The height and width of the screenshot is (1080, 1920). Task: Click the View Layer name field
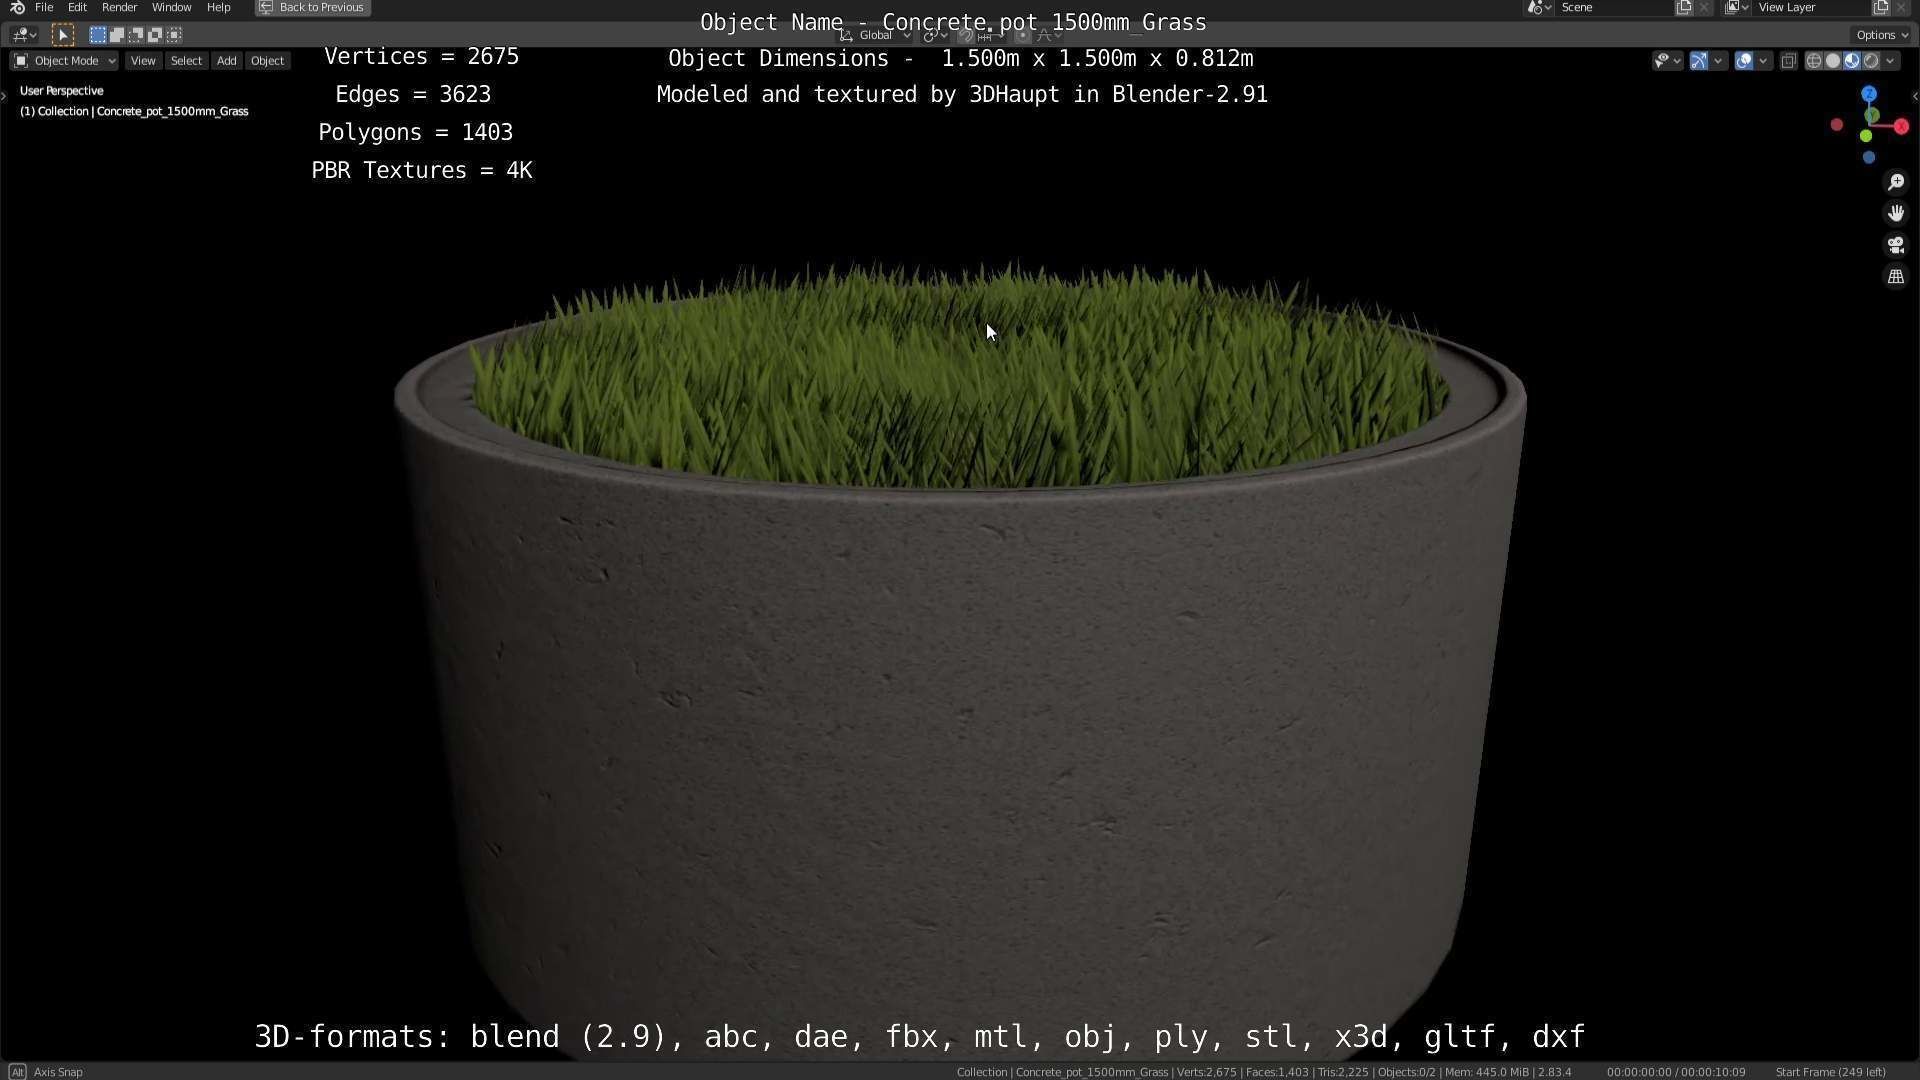click(1812, 7)
